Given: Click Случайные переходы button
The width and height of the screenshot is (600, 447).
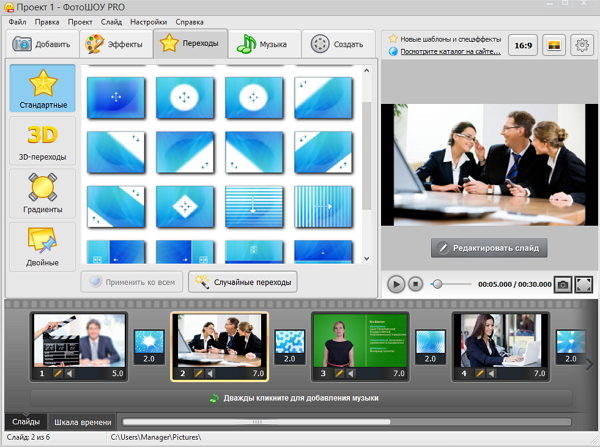Looking at the screenshot, I should pyautogui.click(x=243, y=282).
